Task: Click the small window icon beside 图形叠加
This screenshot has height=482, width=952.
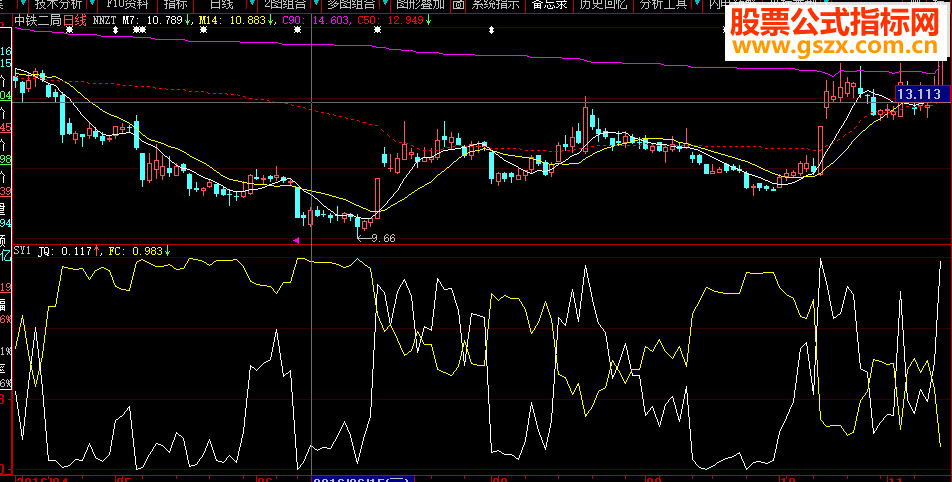Action: [458, 5]
